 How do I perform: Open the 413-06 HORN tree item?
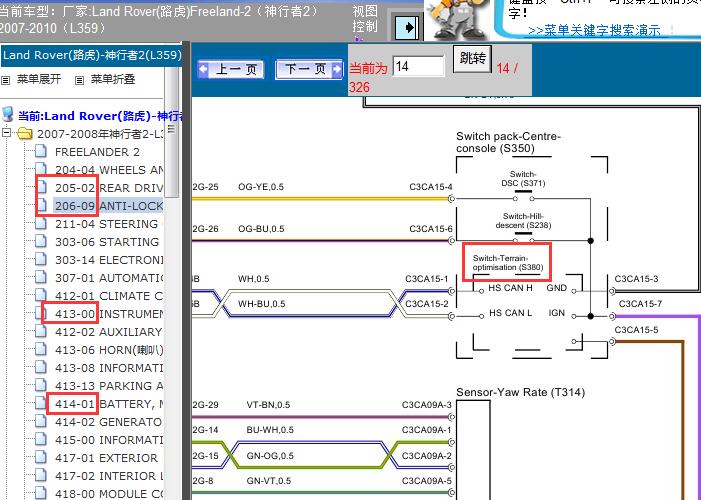[109, 350]
